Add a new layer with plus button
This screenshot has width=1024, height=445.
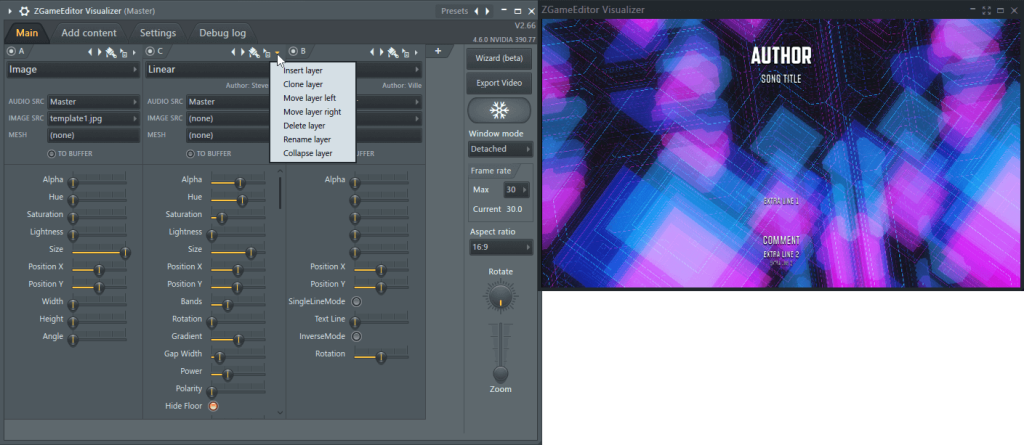coord(438,51)
